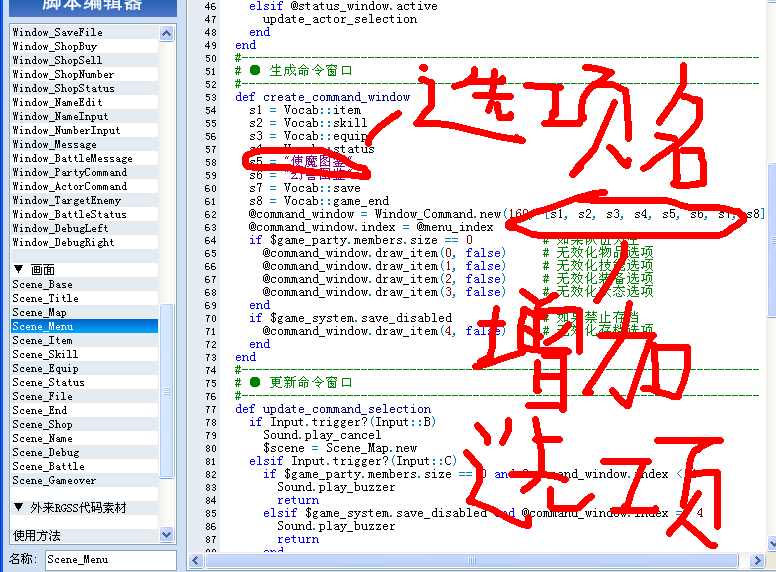Select 使用方法 entry in script list

pos(84,536)
